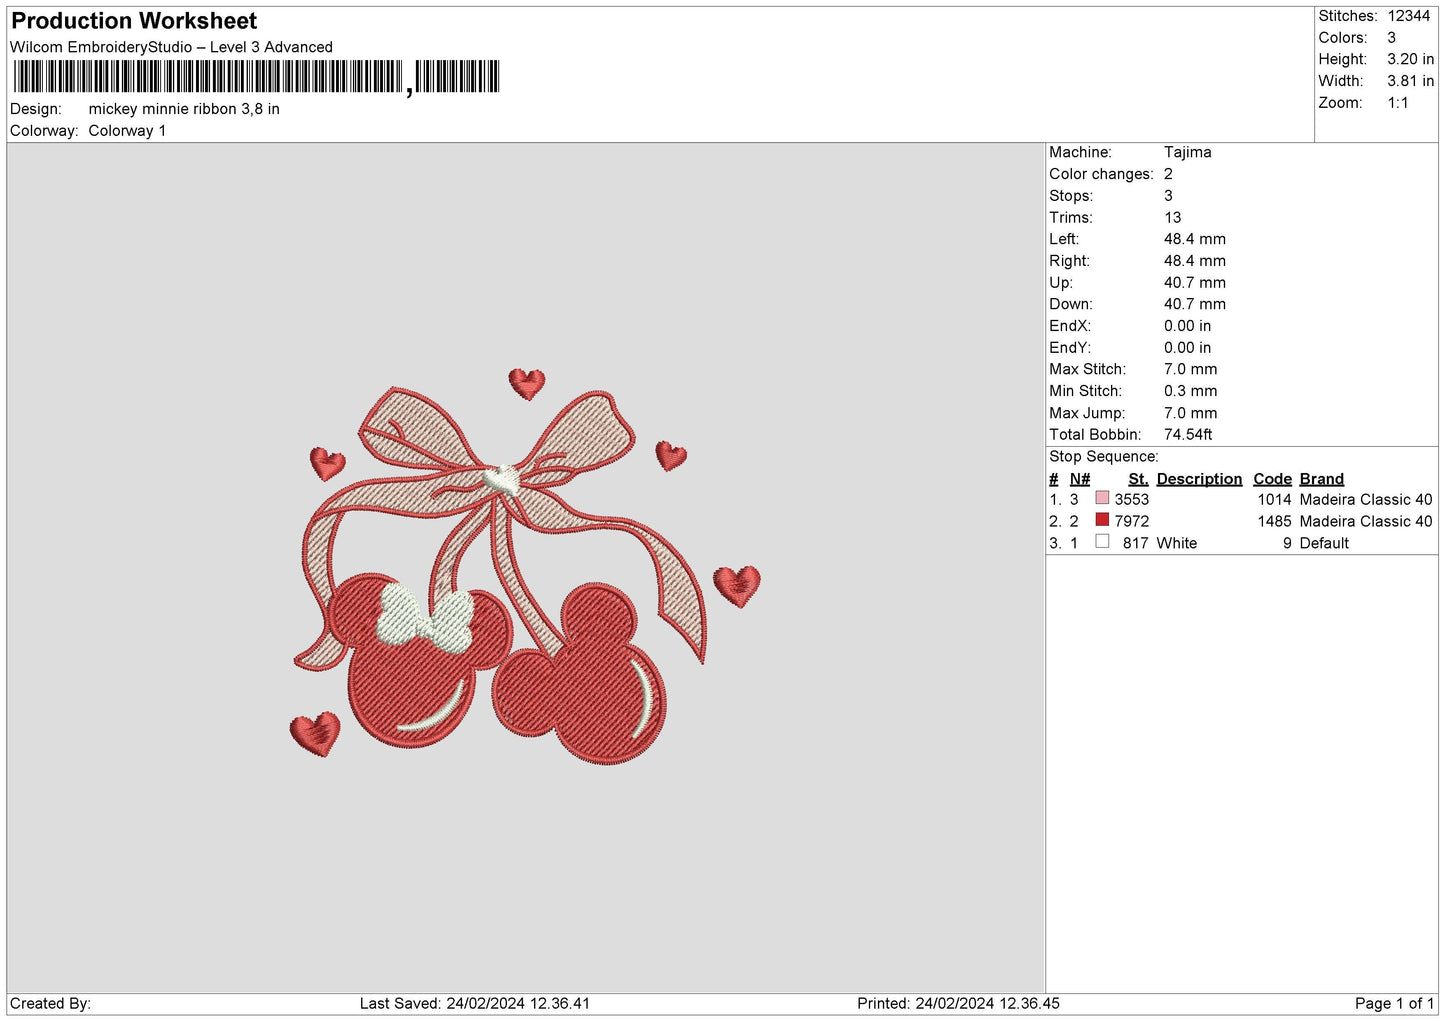Viewport: 1445px width, 1021px height.
Task: Click the Trims value 13
Action: (x=1172, y=218)
